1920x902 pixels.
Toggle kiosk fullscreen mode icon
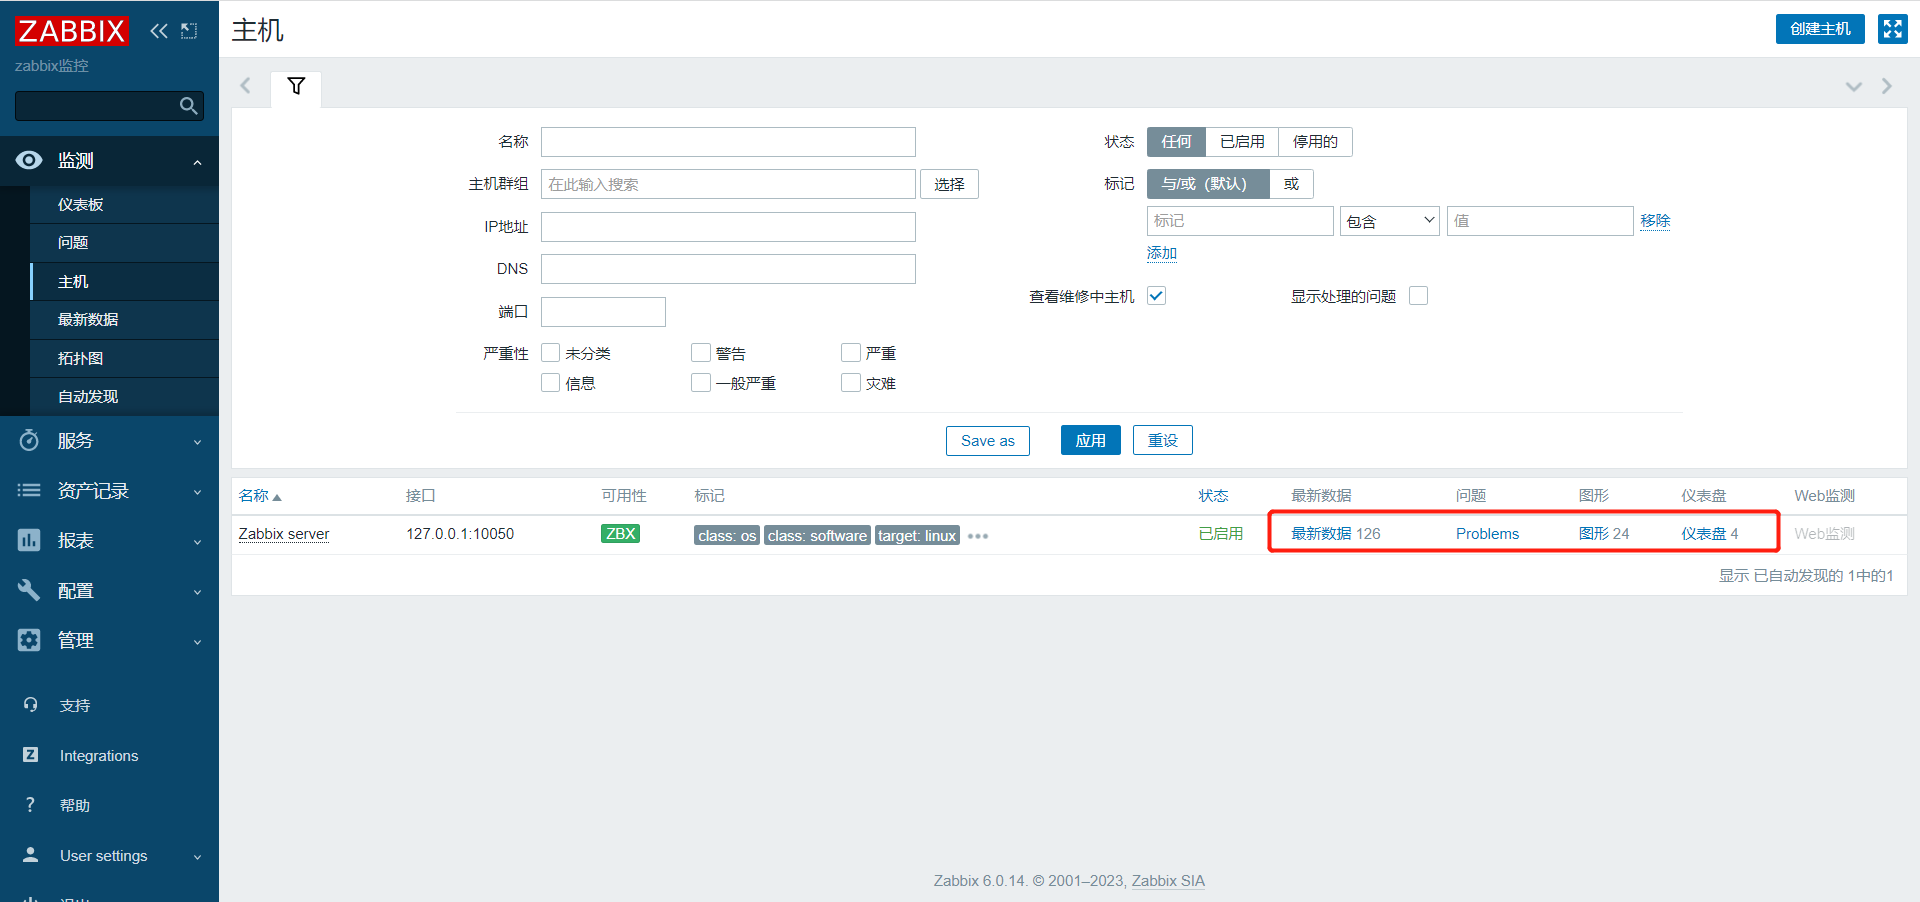[1893, 29]
